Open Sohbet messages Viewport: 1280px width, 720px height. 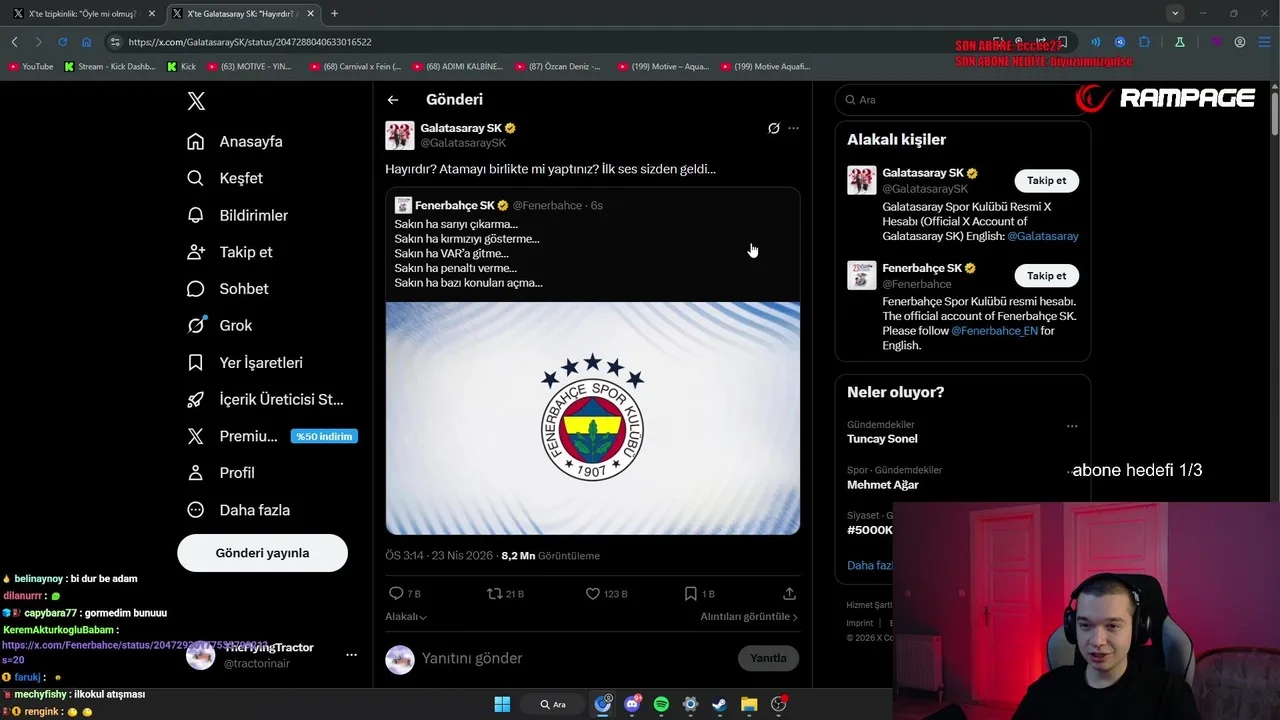pos(228,289)
